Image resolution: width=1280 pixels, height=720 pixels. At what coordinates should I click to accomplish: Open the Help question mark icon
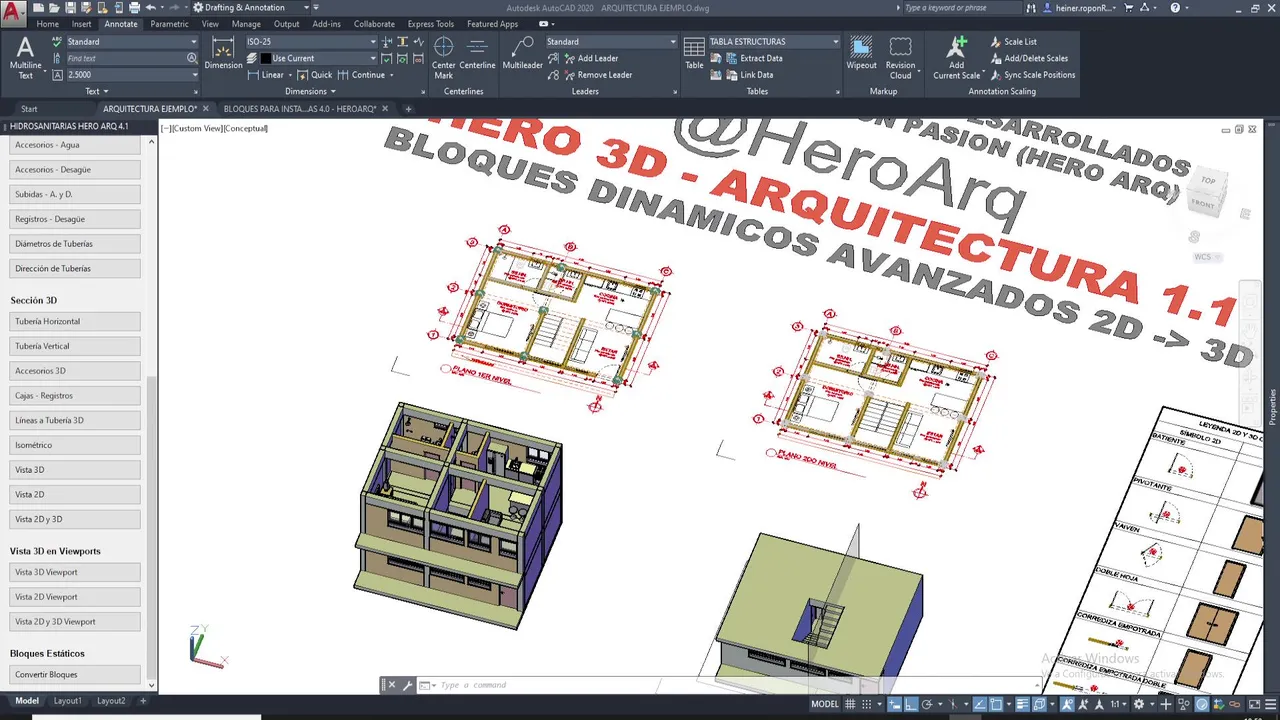pyautogui.click(x=1176, y=7)
